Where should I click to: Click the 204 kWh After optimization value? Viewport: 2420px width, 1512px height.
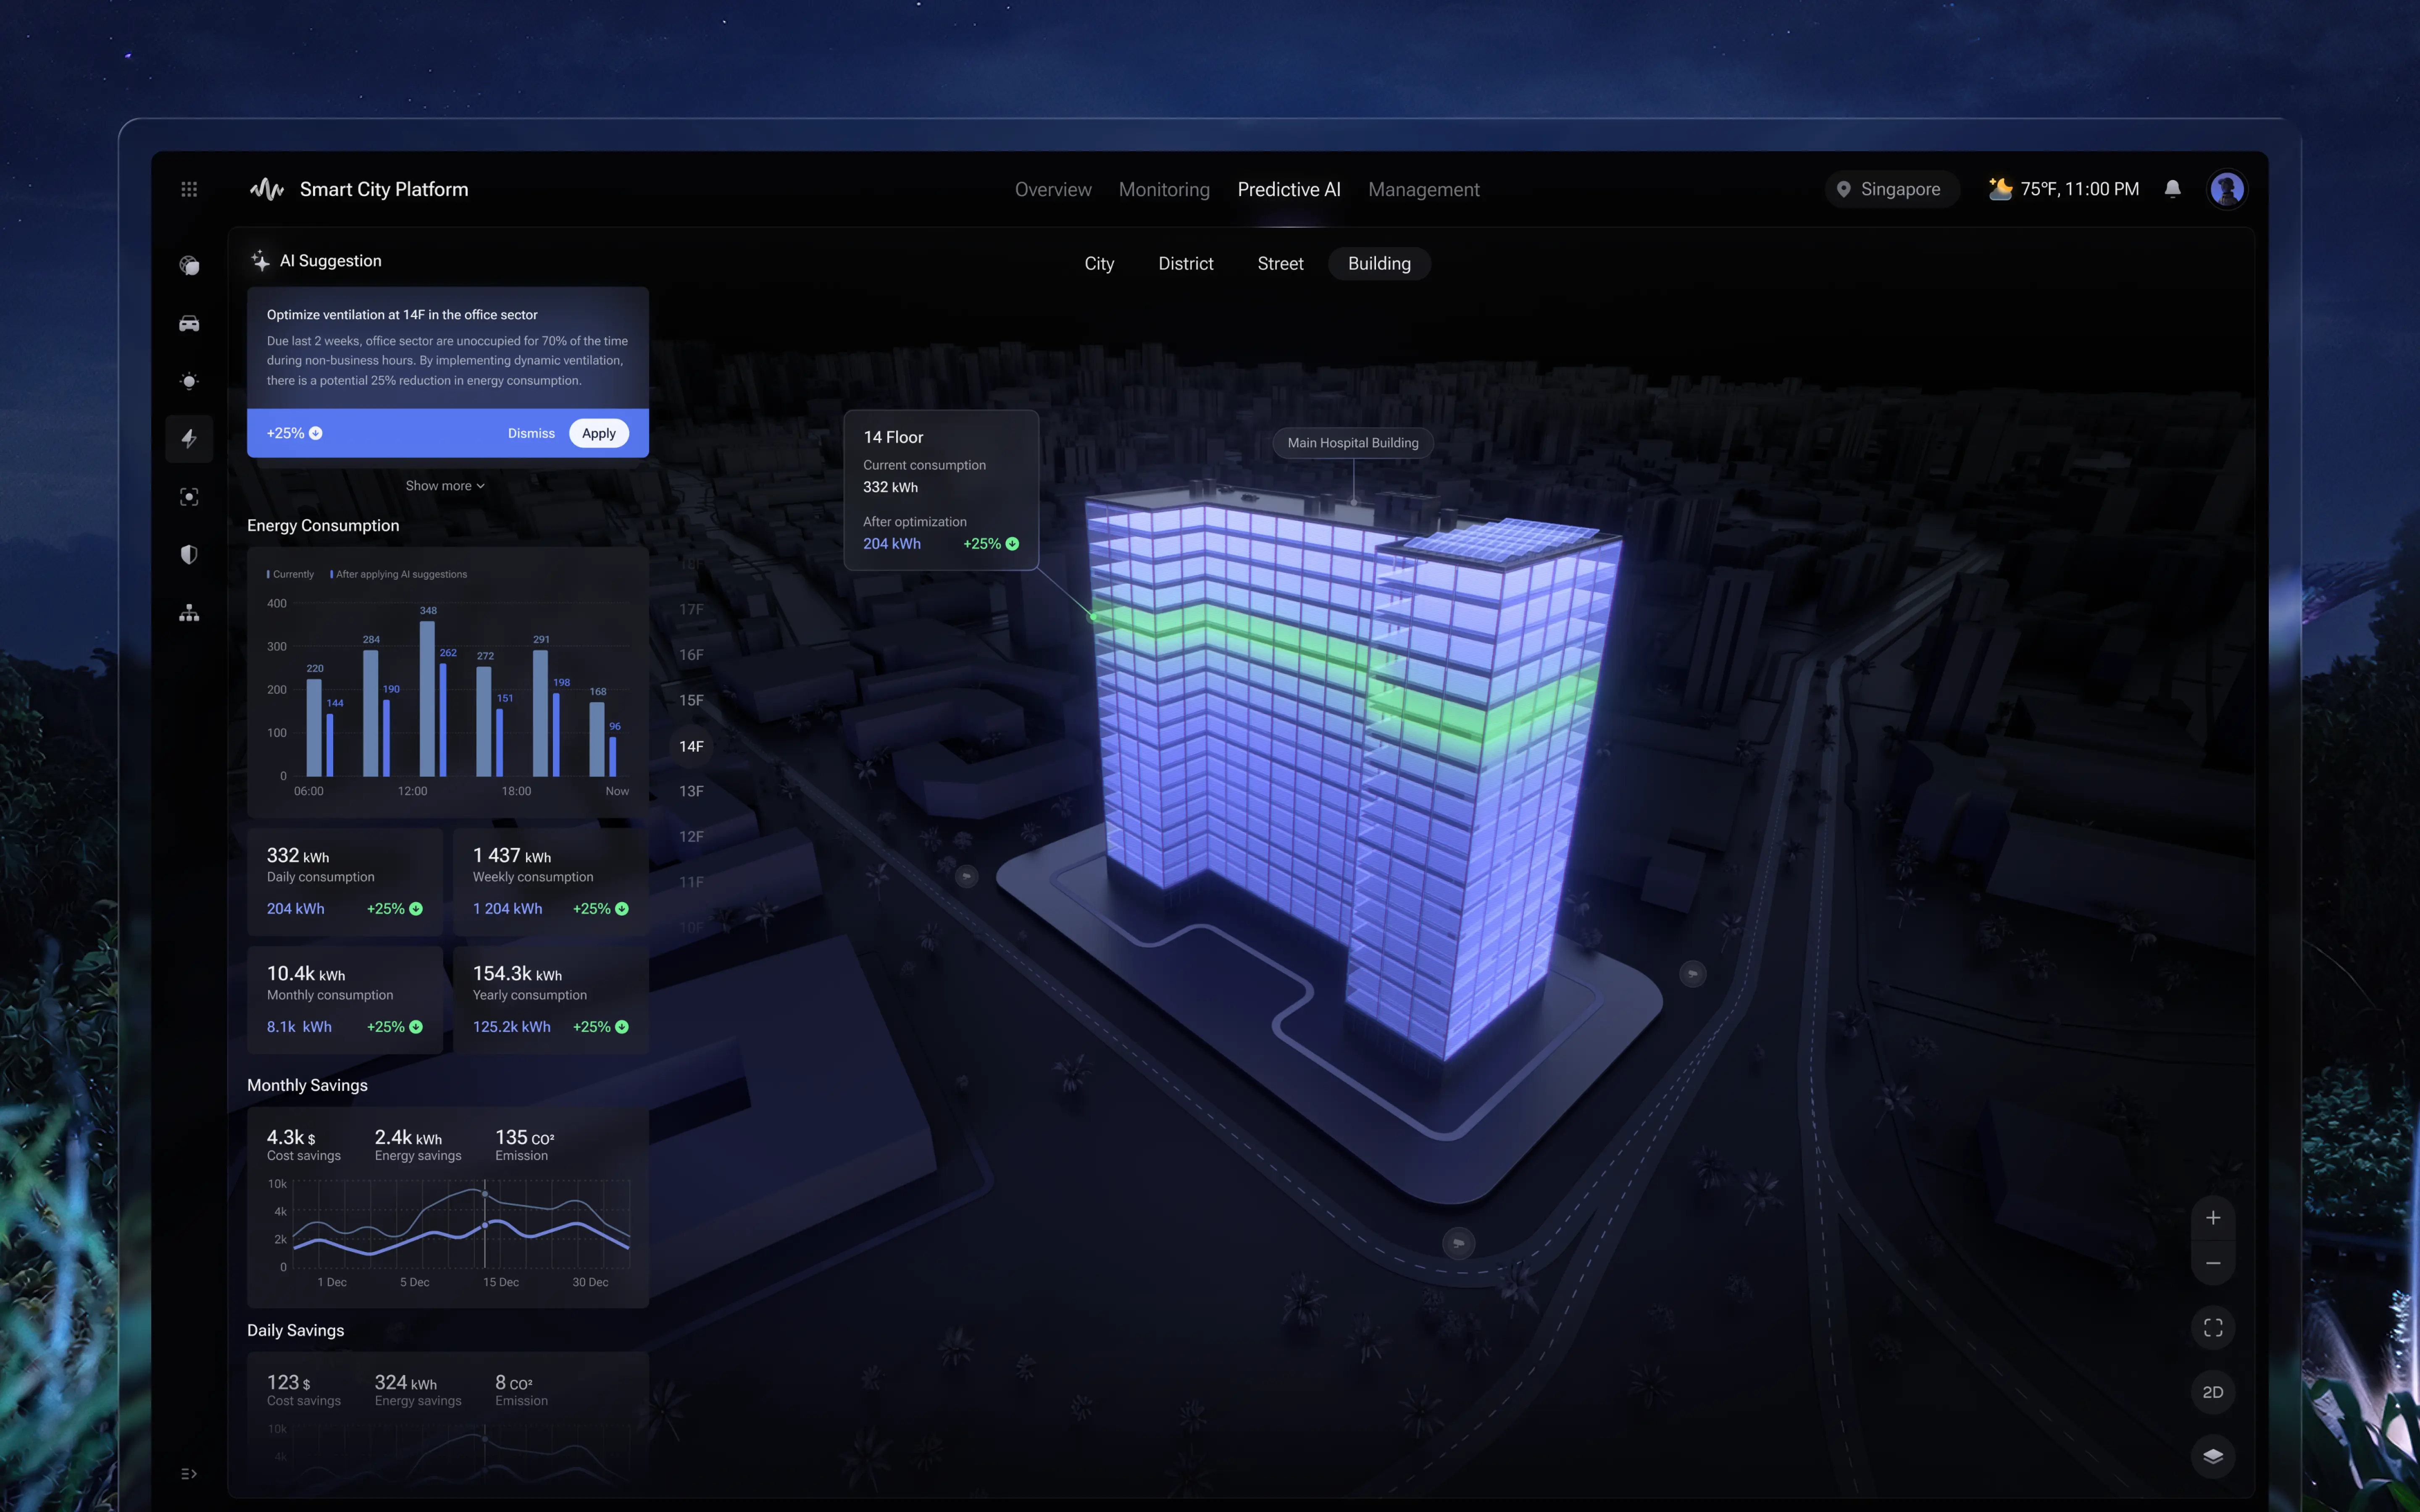click(x=892, y=544)
